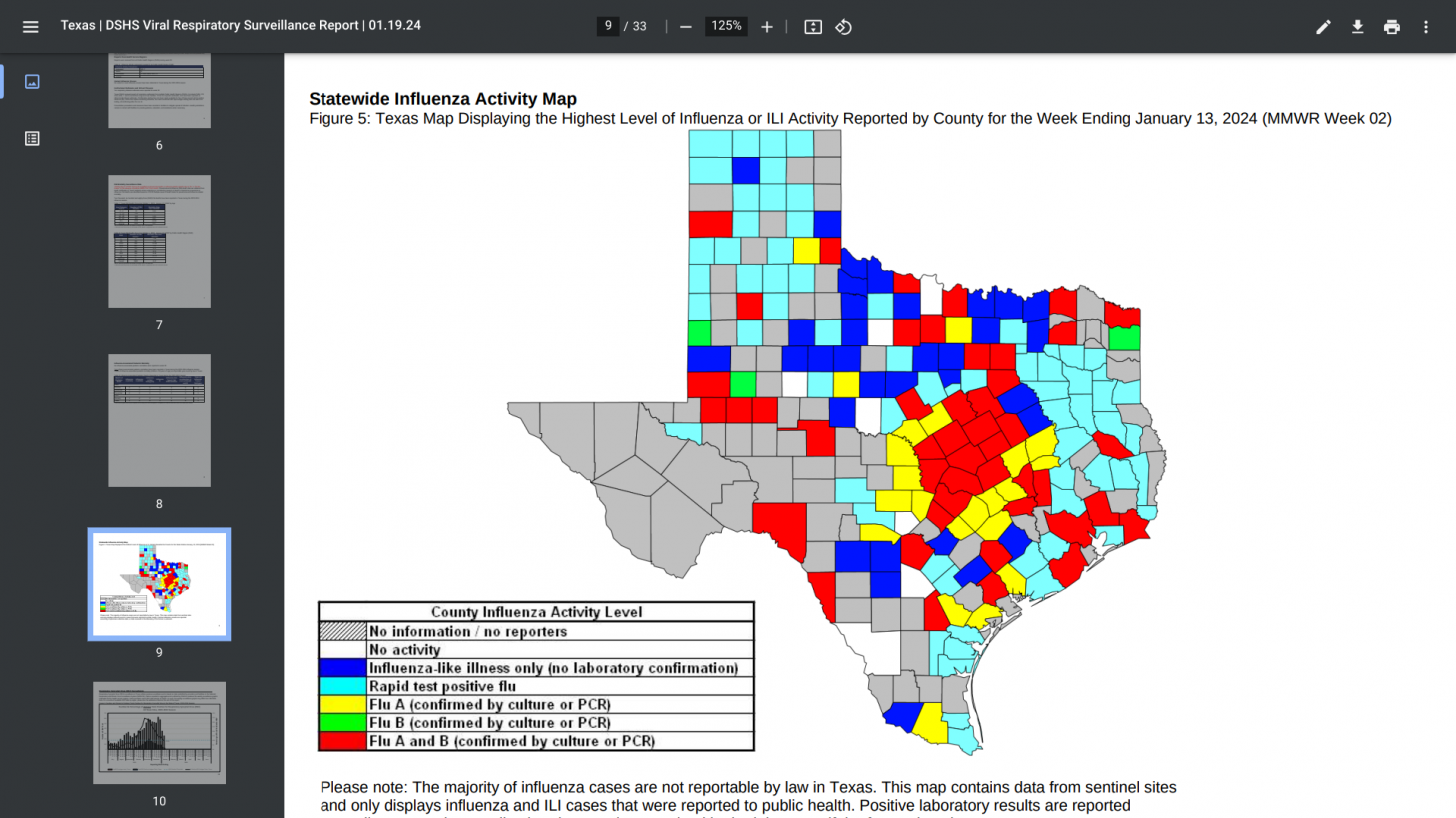The image size is (1456, 818).
Task: Open page 10 chart thumbnail
Action: pyautogui.click(x=159, y=733)
